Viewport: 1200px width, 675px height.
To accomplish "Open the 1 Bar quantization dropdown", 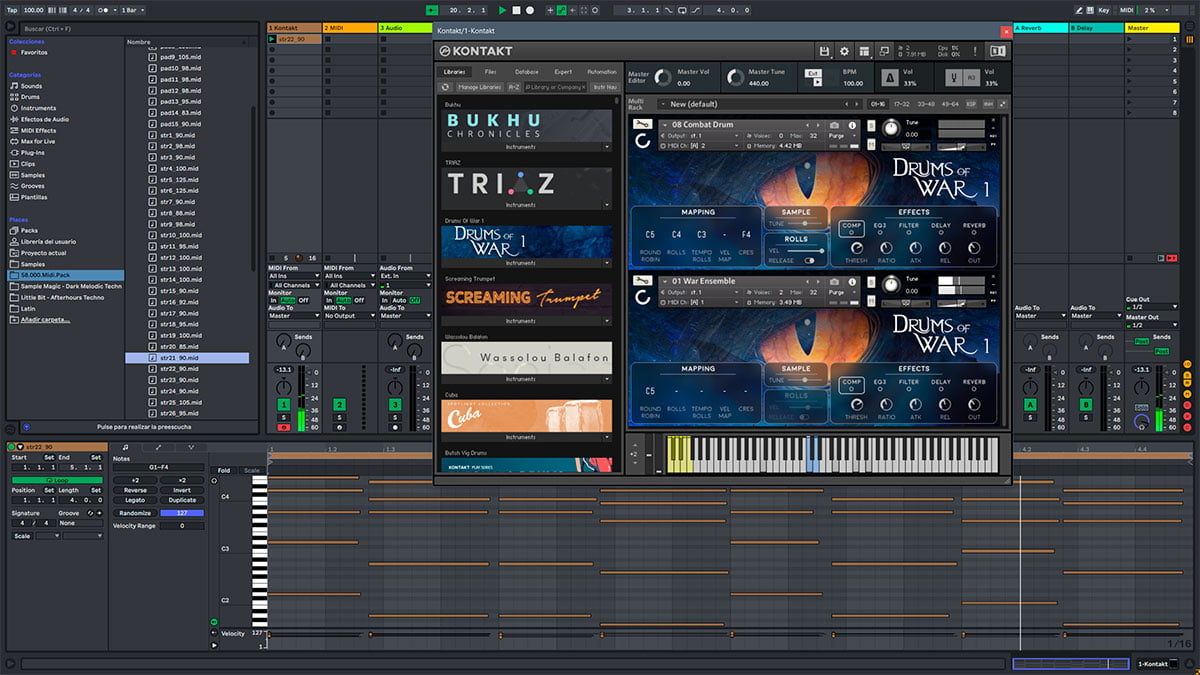I will pos(133,10).
